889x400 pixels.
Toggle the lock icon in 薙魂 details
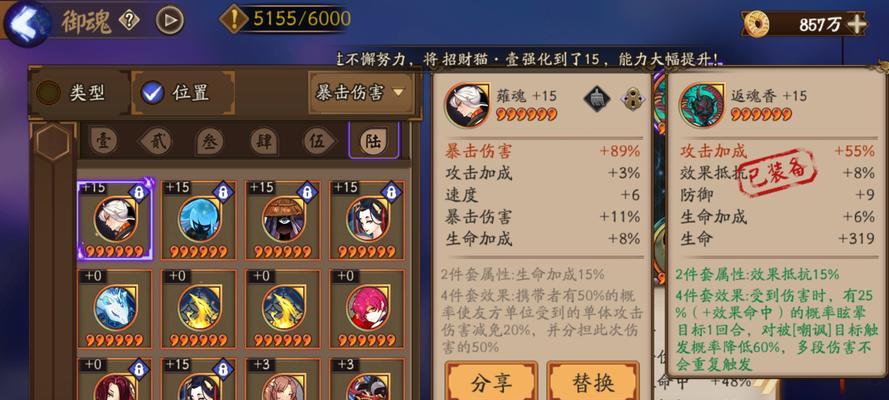[632, 100]
